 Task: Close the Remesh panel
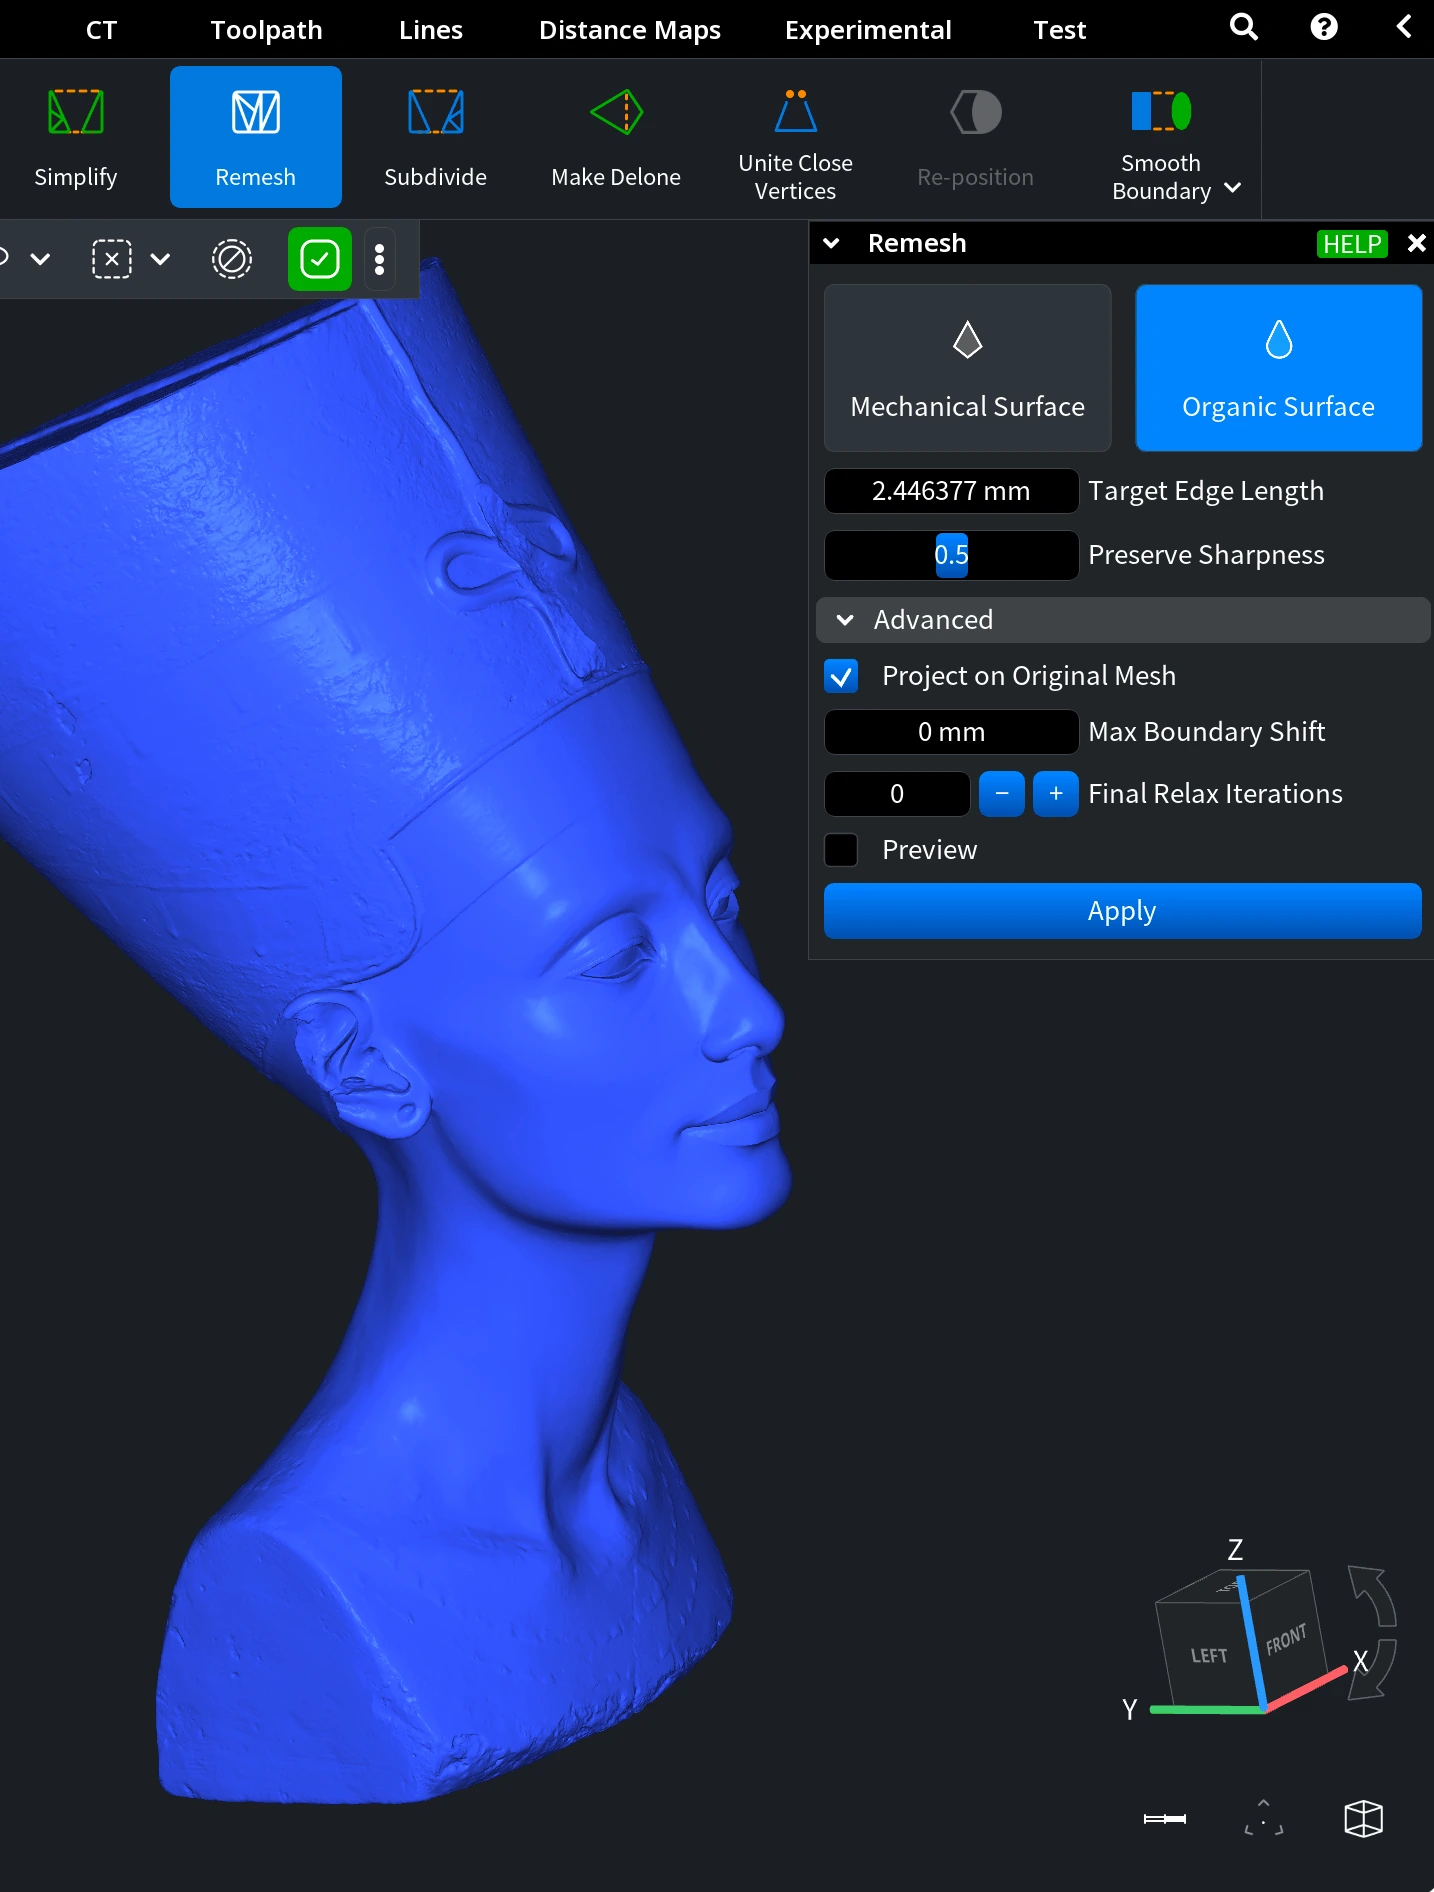(1416, 243)
